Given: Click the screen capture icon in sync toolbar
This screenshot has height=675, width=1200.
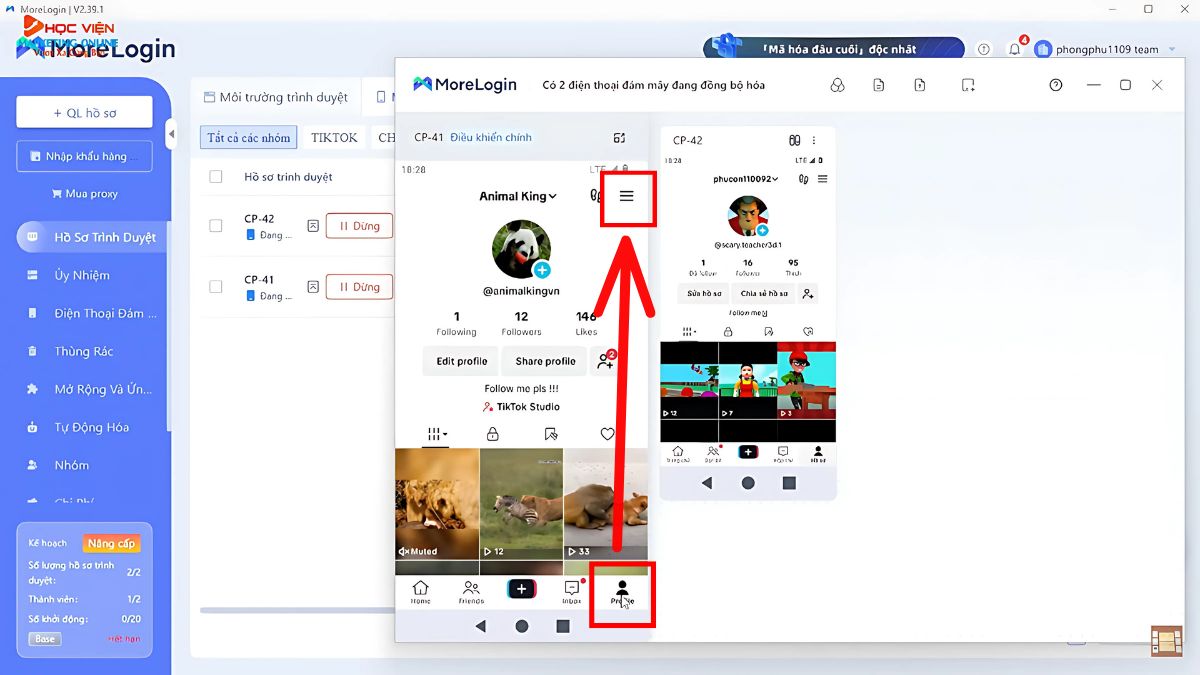Looking at the screenshot, I should click(967, 85).
